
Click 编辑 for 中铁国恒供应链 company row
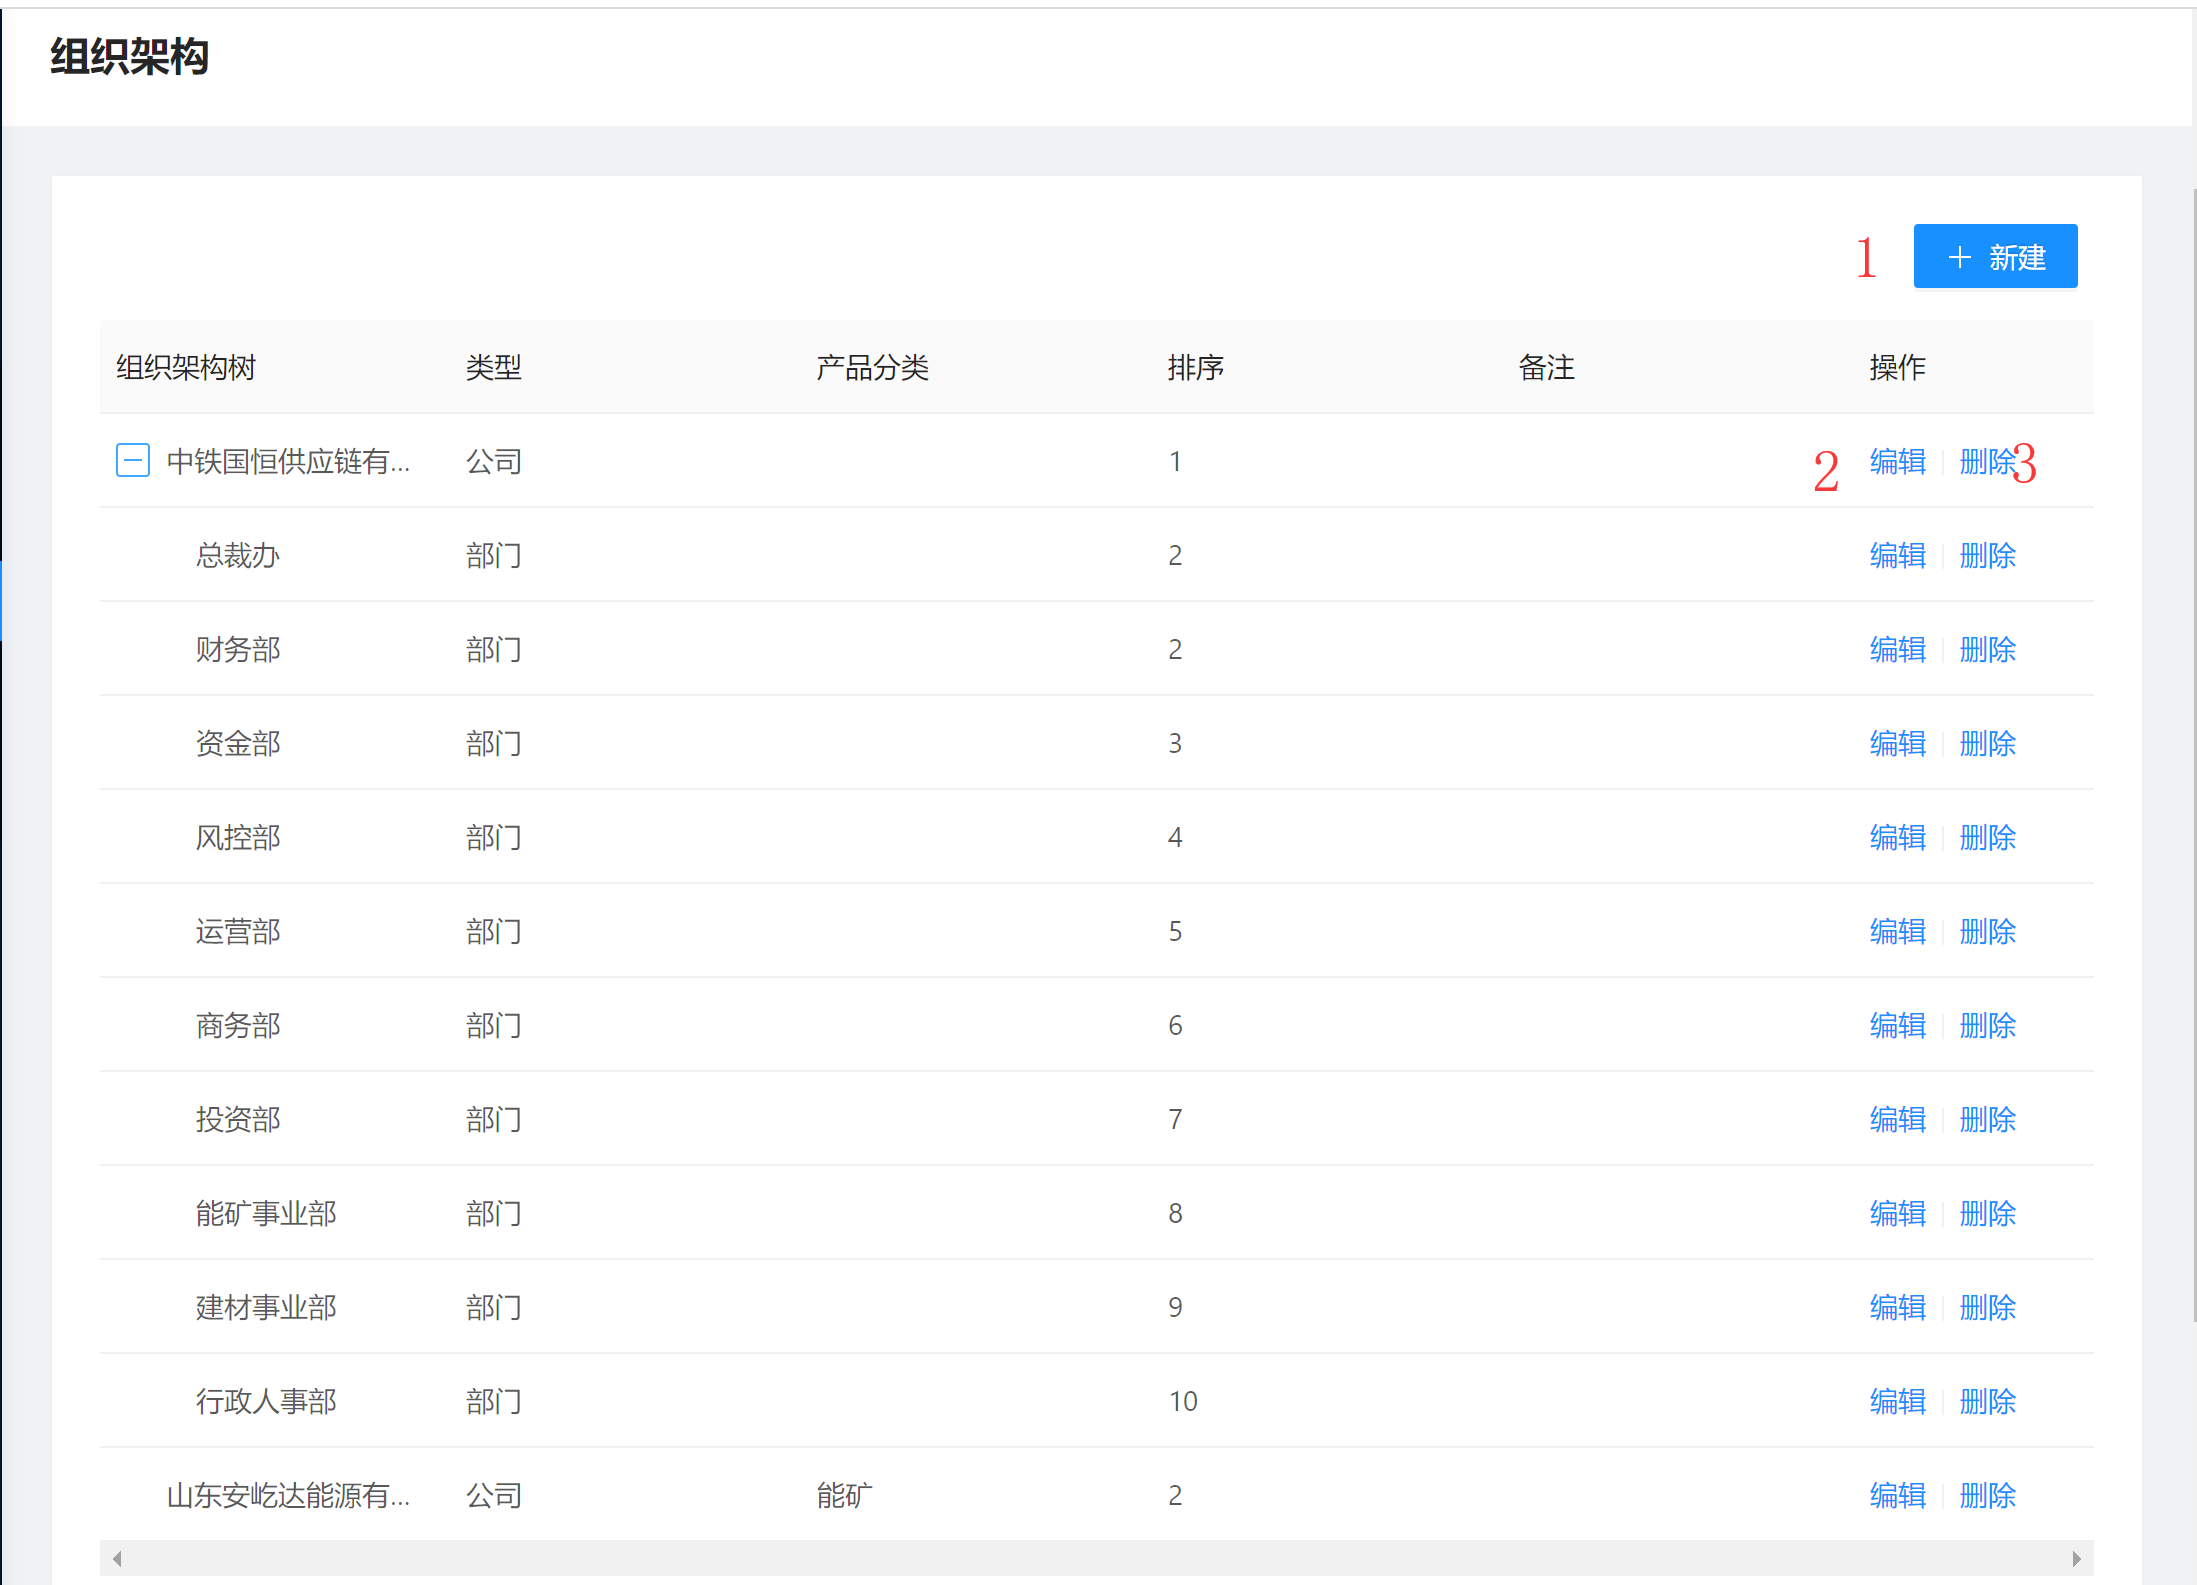pyautogui.click(x=1897, y=462)
